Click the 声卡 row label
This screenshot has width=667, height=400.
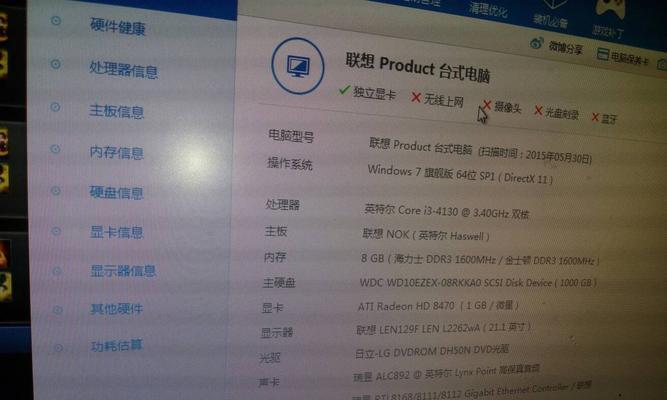pos(269,383)
